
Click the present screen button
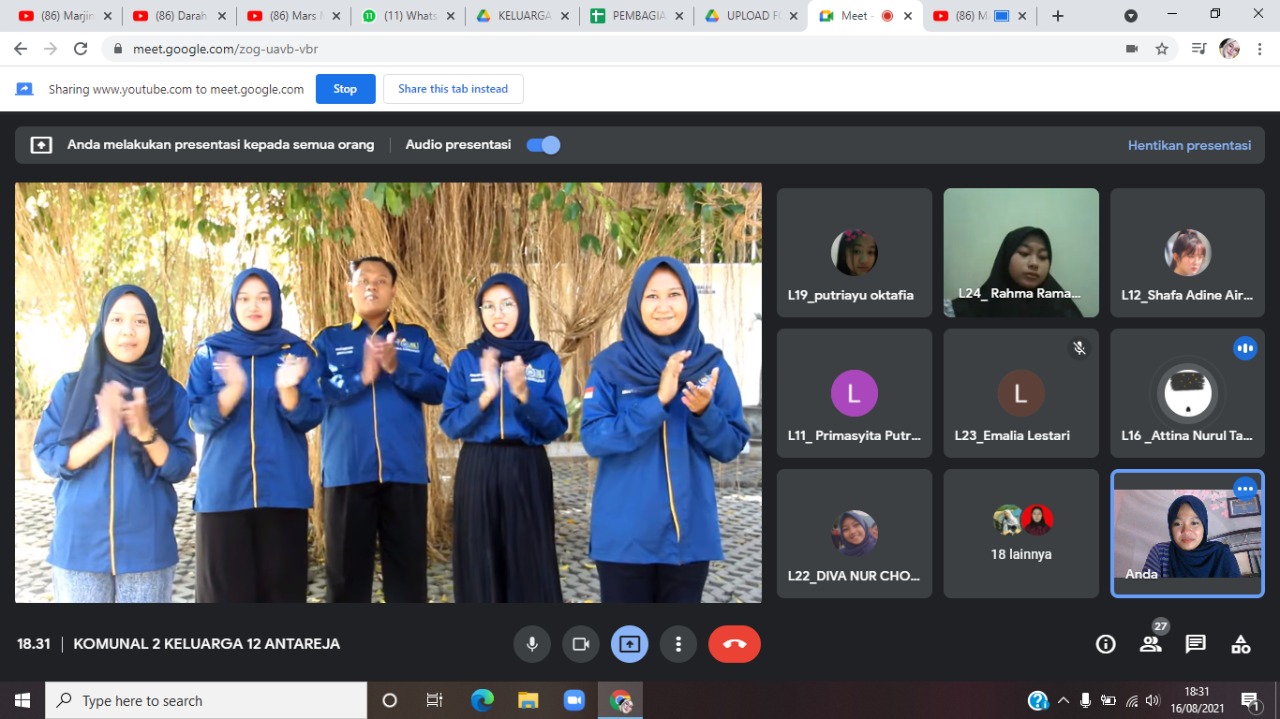(x=629, y=644)
